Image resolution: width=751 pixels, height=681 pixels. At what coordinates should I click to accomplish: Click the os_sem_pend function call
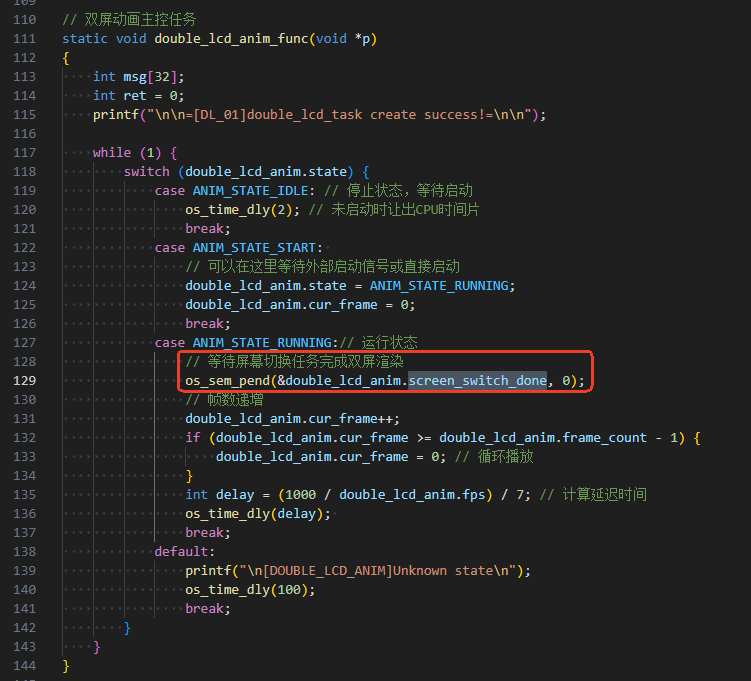tap(228, 381)
